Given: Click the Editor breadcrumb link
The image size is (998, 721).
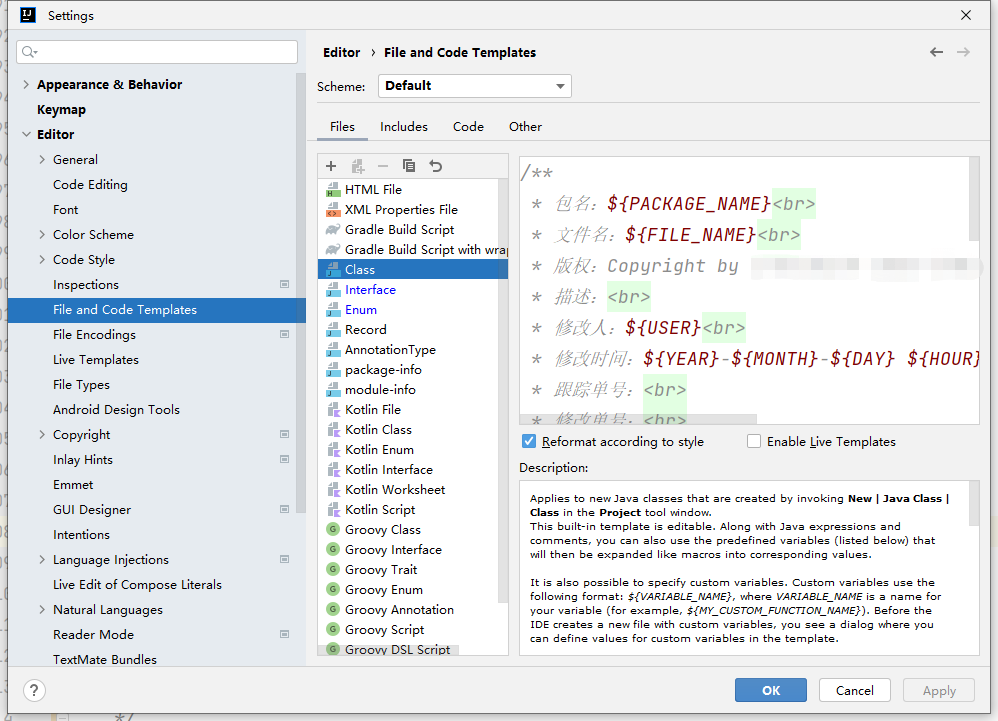Looking at the screenshot, I should pos(342,52).
